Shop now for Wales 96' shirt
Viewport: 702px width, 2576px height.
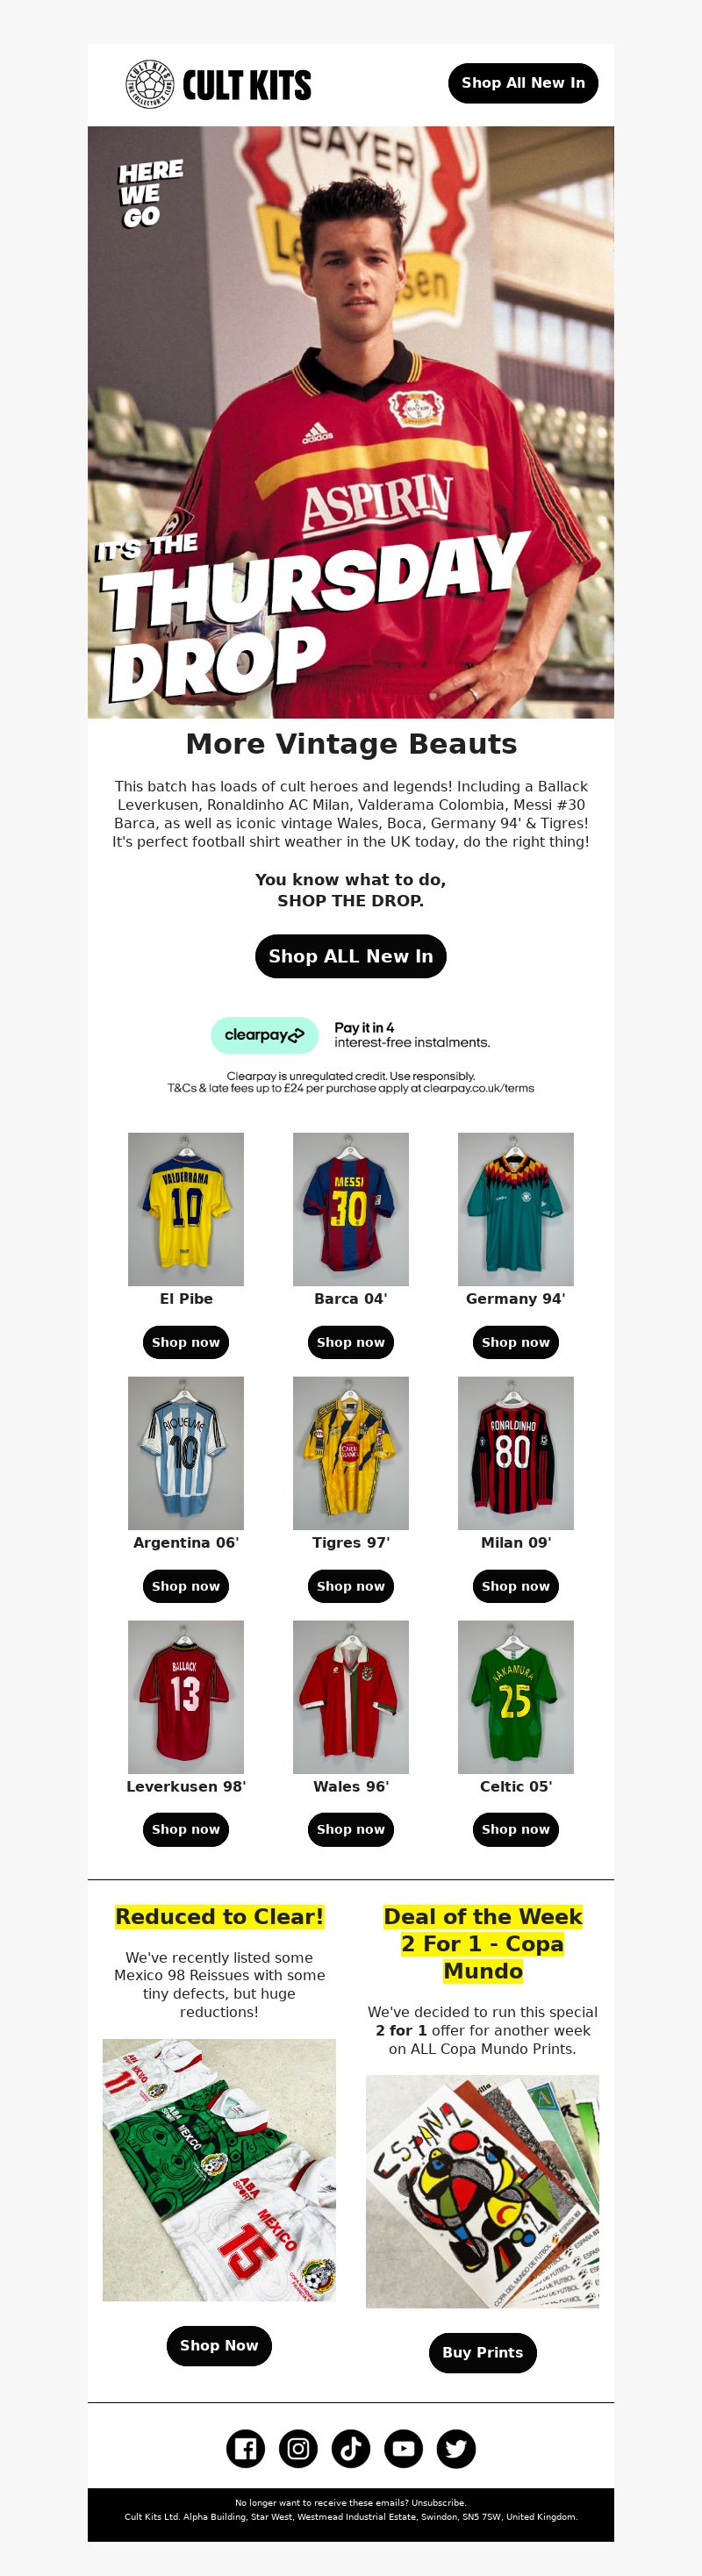[x=351, y=1829]
